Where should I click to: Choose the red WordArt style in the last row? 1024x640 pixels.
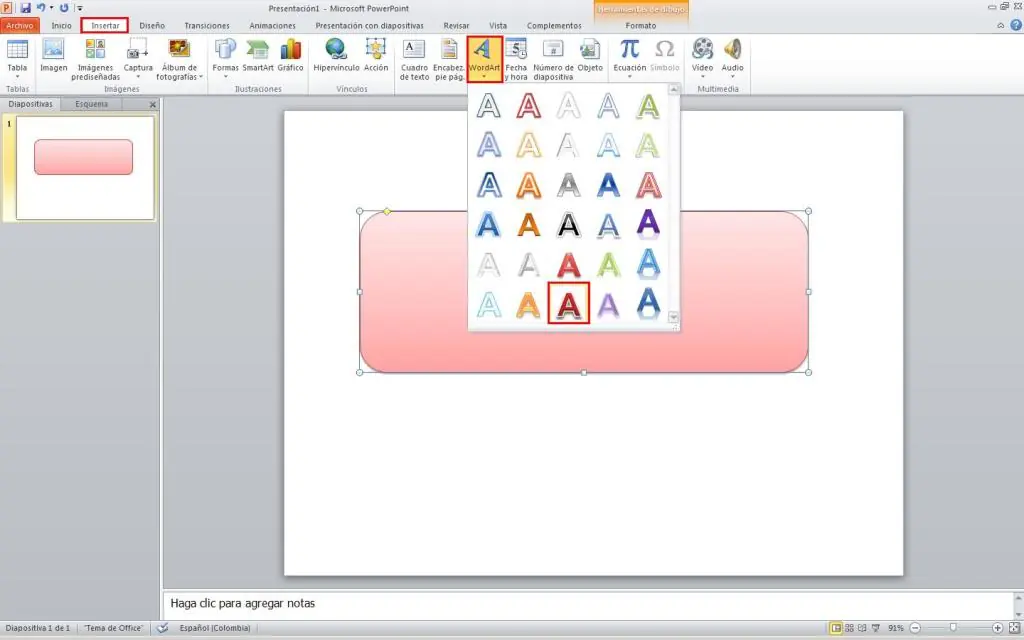(x=568, y=303)
